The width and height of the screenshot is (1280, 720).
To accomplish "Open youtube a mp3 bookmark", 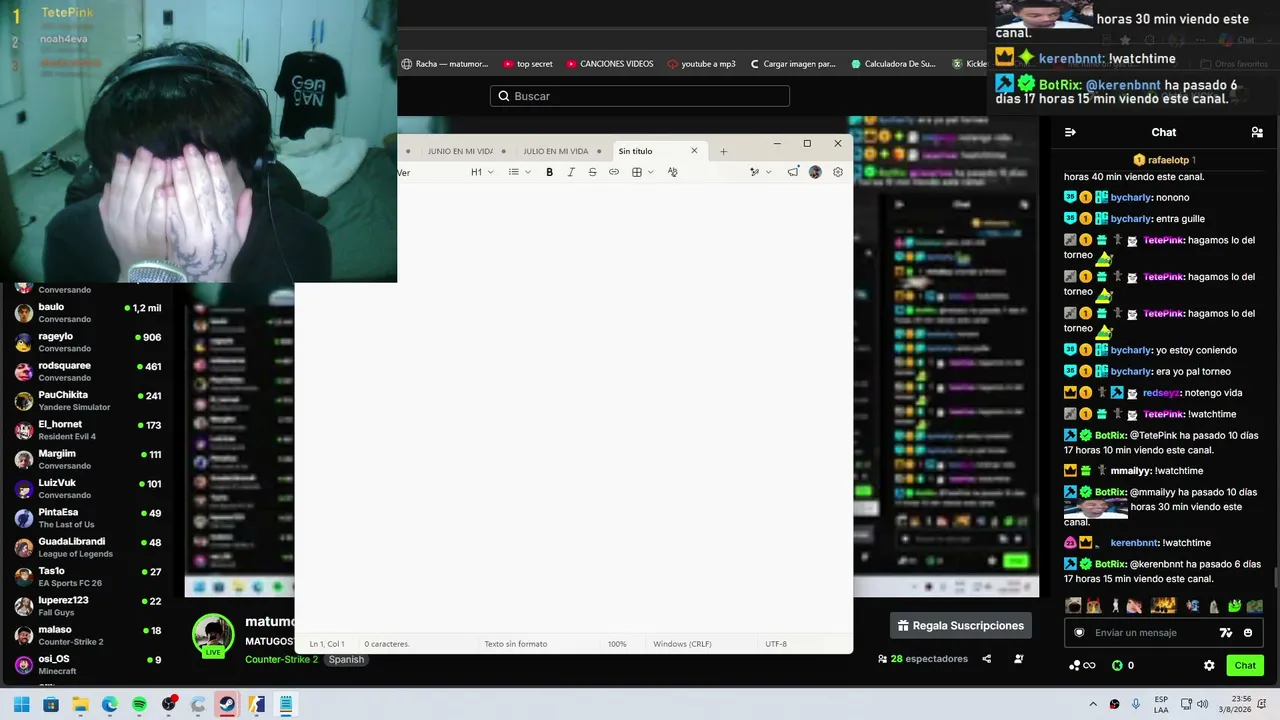I will [701, 64].
